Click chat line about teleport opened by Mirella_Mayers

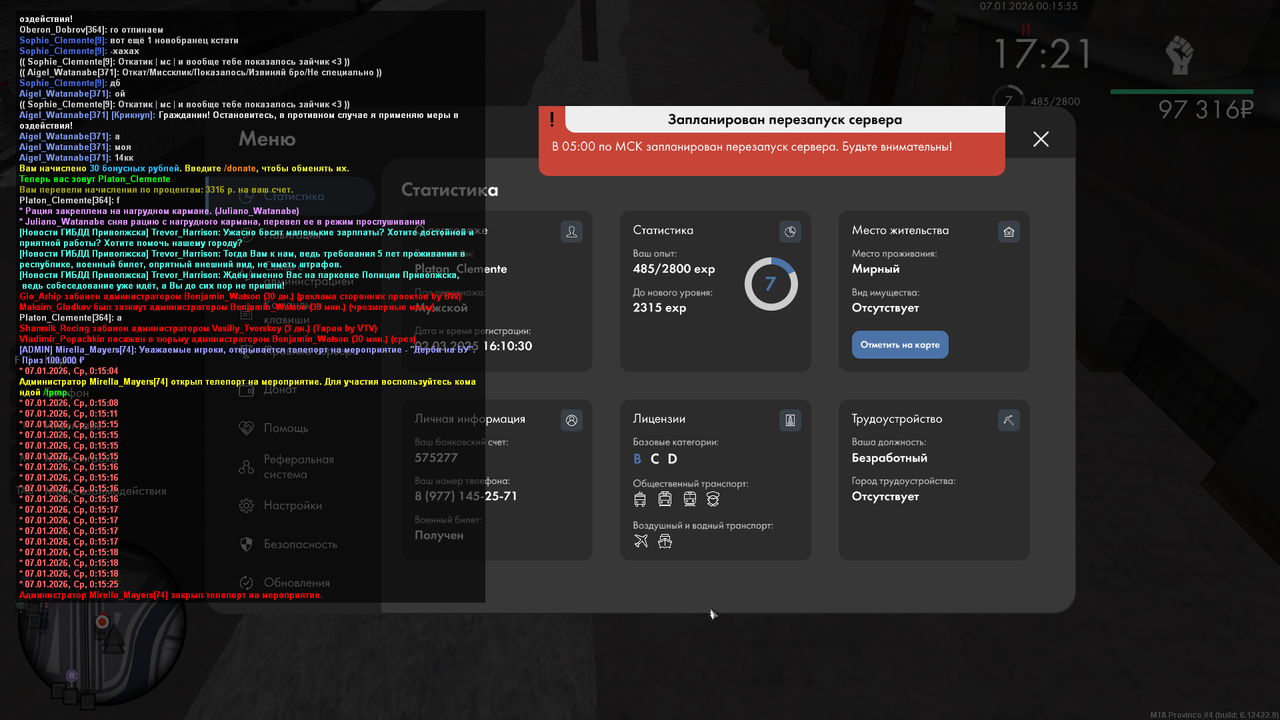click(x=246, y=387)
